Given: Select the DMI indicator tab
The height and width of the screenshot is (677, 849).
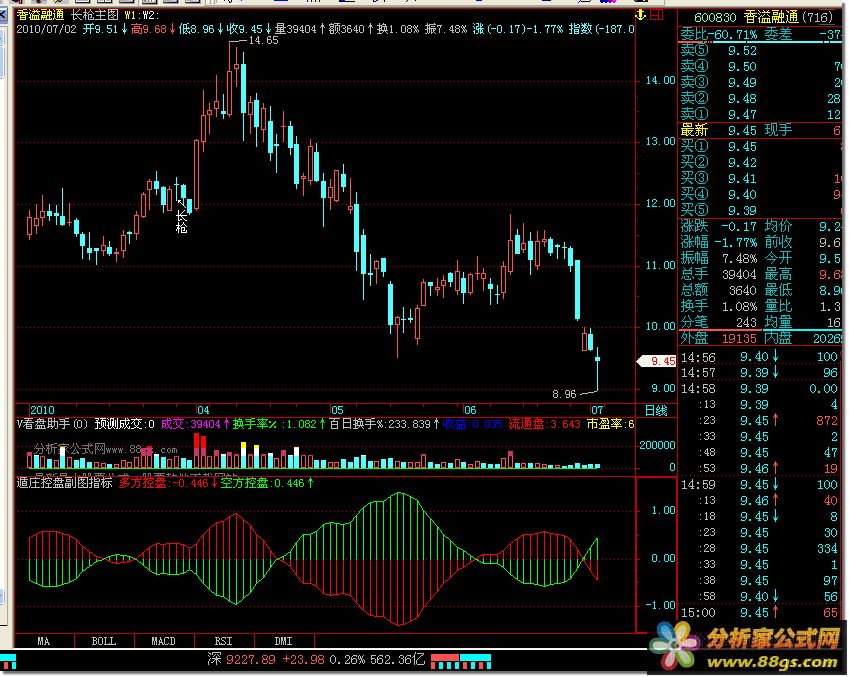Looking at the screenshot, I should click(x=283, y=640).
